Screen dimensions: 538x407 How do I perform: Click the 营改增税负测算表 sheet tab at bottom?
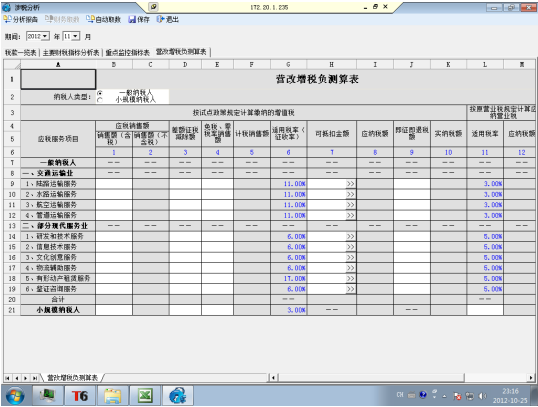[72, 378]
